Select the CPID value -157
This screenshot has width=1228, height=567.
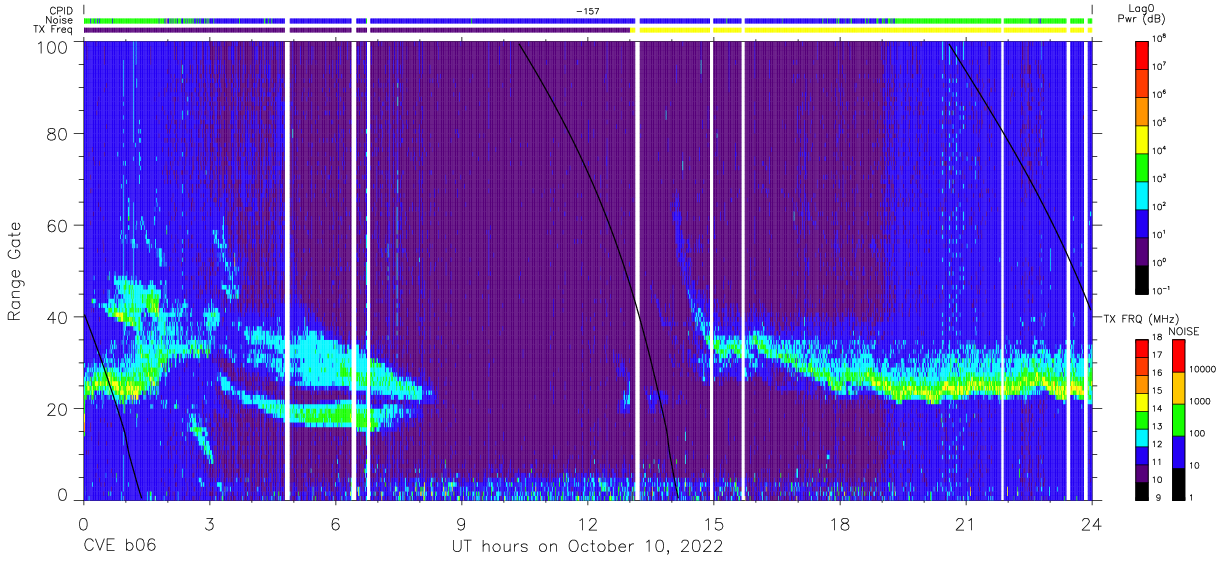coord(587,11)
